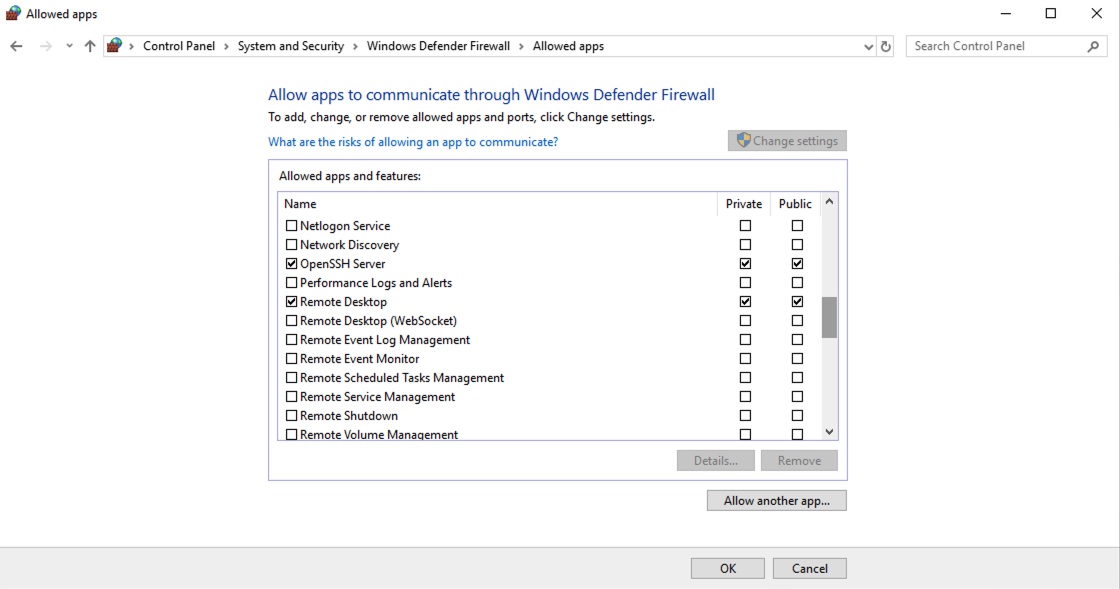Check the Netlogon Service app checkbox

[x=291, y=225]
